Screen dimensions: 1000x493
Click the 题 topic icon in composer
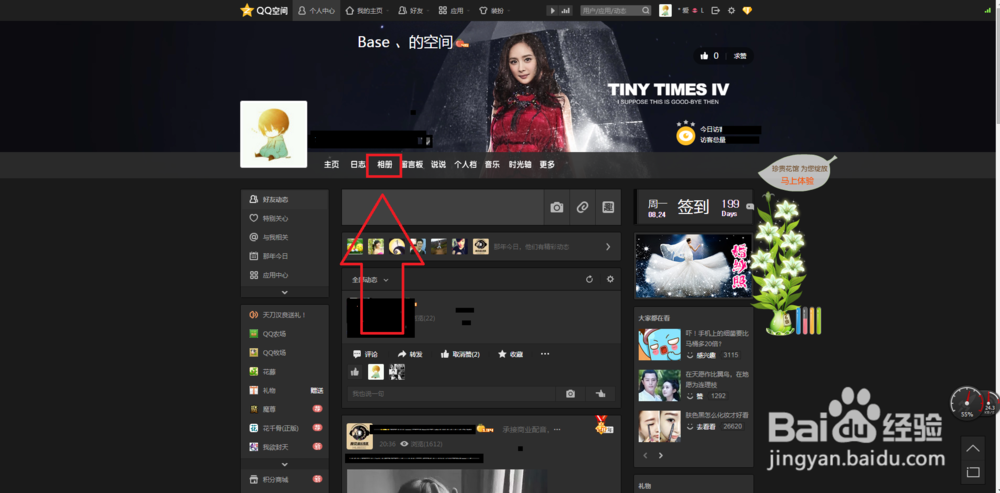click(608, 207)
